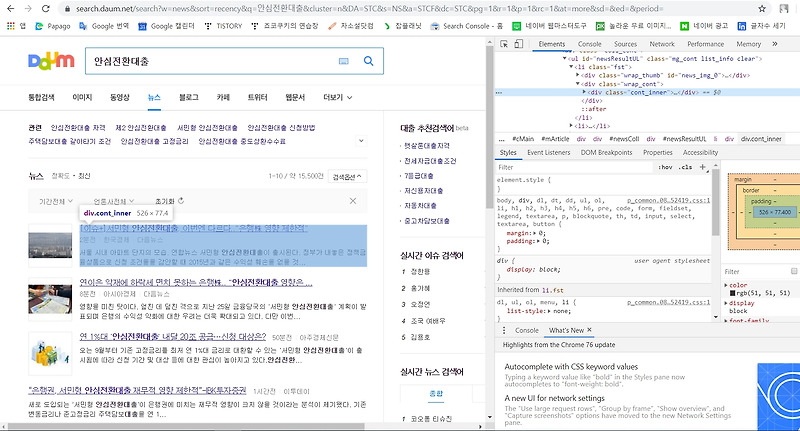Toggle the device toolbar icon

(518, 44)
